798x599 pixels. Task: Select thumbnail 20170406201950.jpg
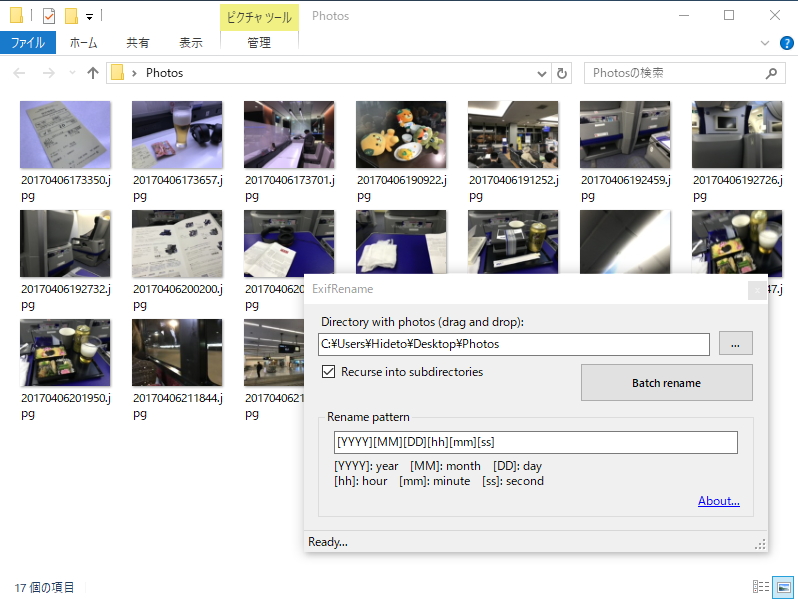click(65, 352)
